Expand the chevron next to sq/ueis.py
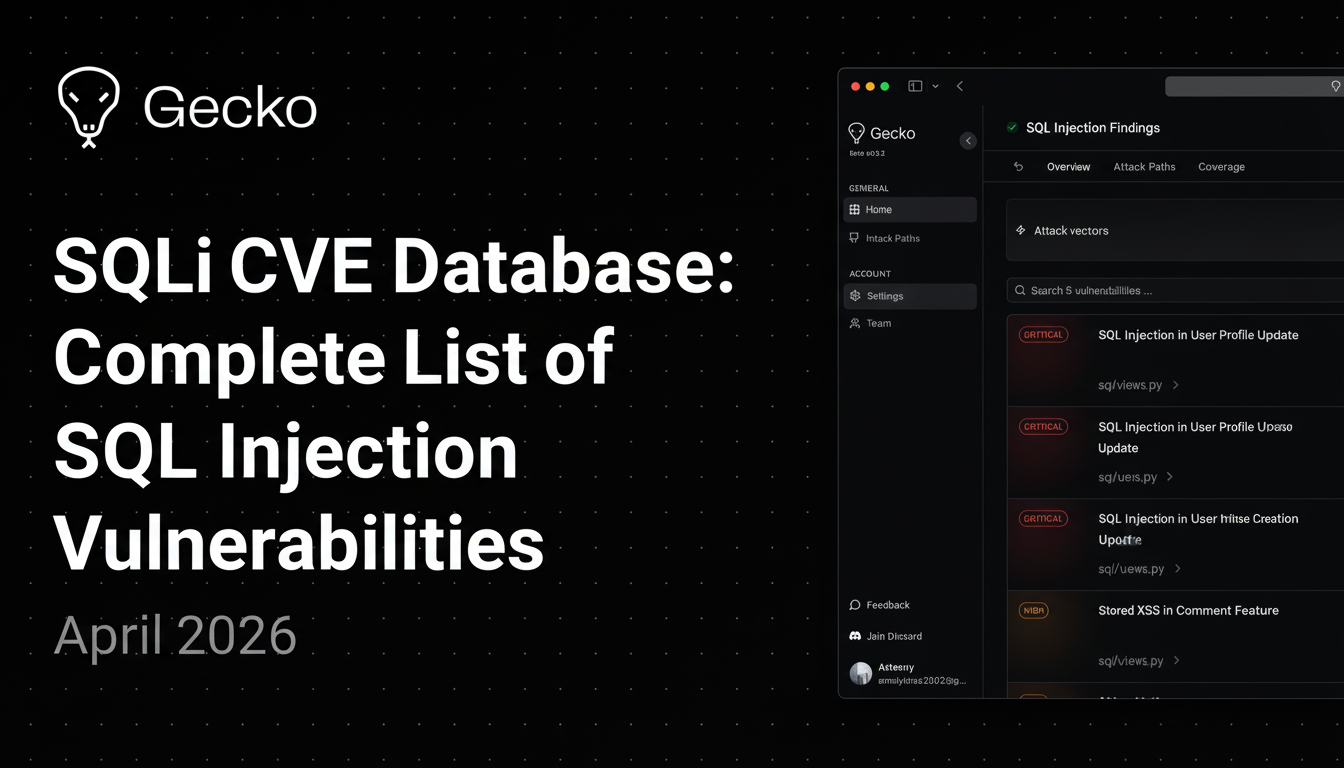Viewport: 1344px width, 768px height. coord(1170,477)
